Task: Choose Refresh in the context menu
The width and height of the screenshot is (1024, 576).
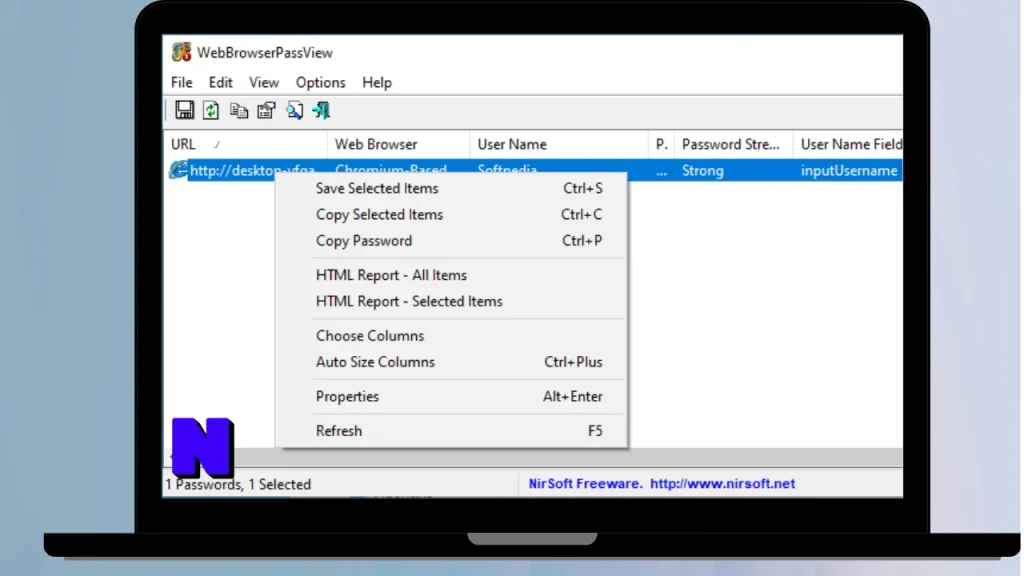Action: (451, 431)
